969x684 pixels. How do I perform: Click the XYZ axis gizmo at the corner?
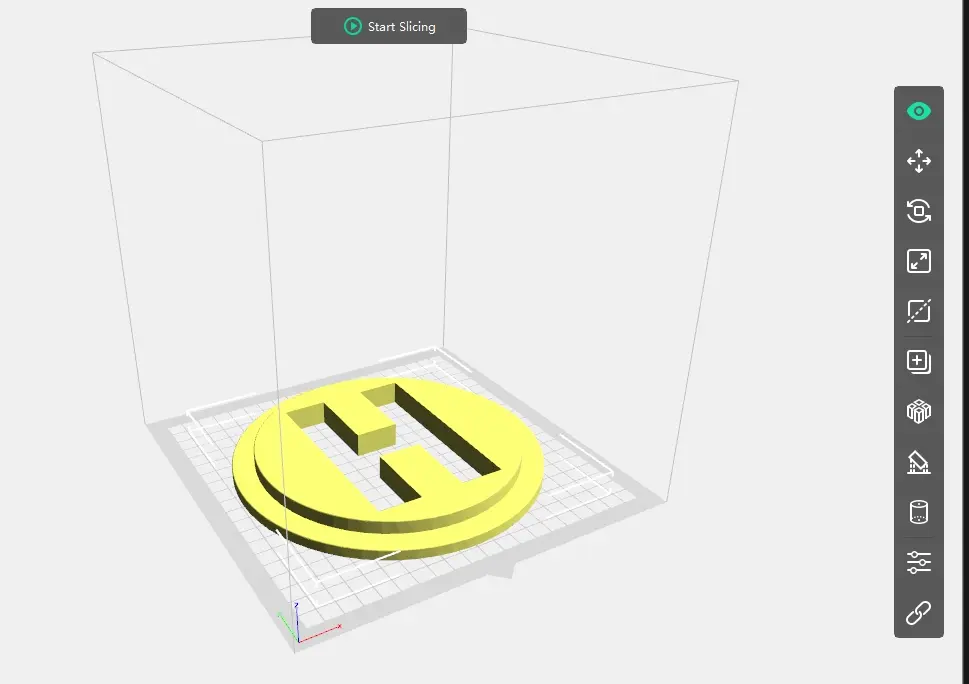295,625
